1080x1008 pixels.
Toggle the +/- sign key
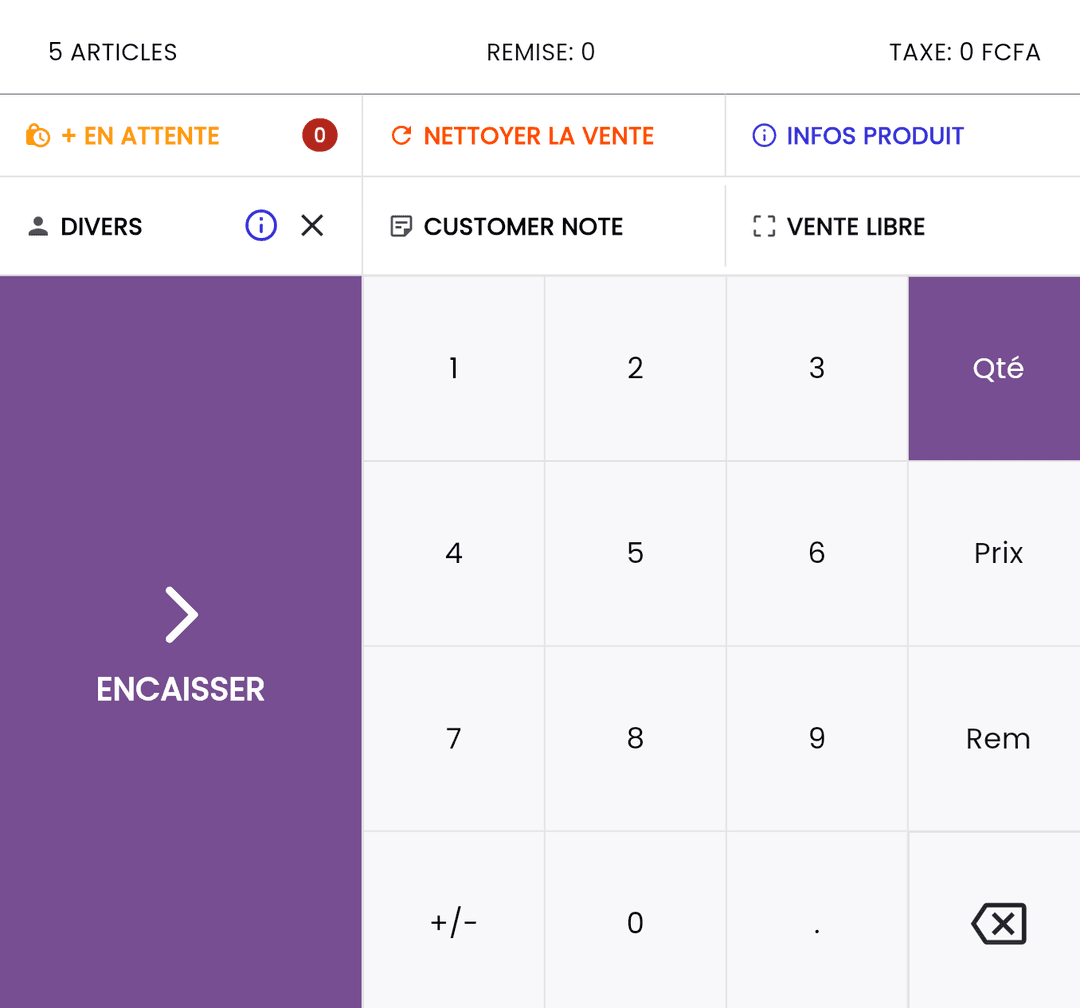pos(453,923)
